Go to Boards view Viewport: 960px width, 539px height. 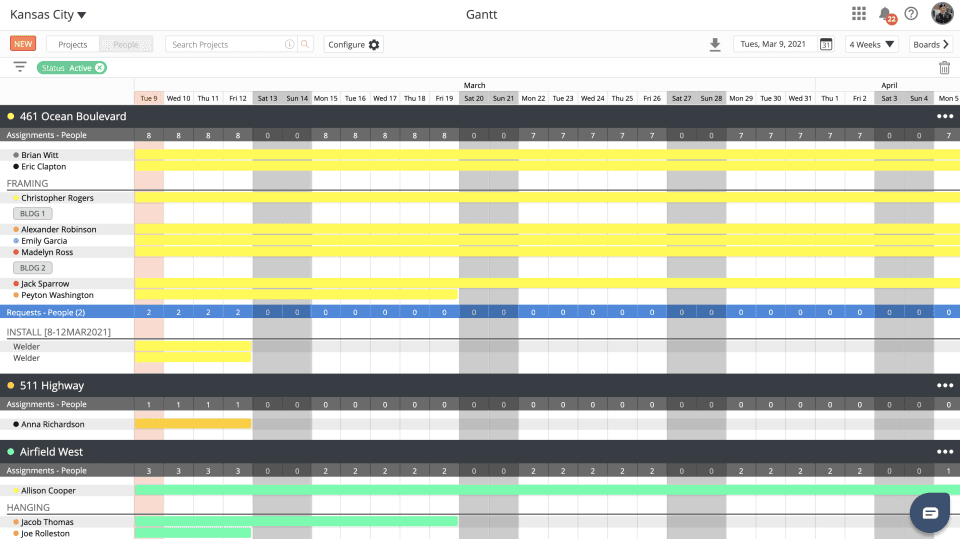[x=930, y=45]
